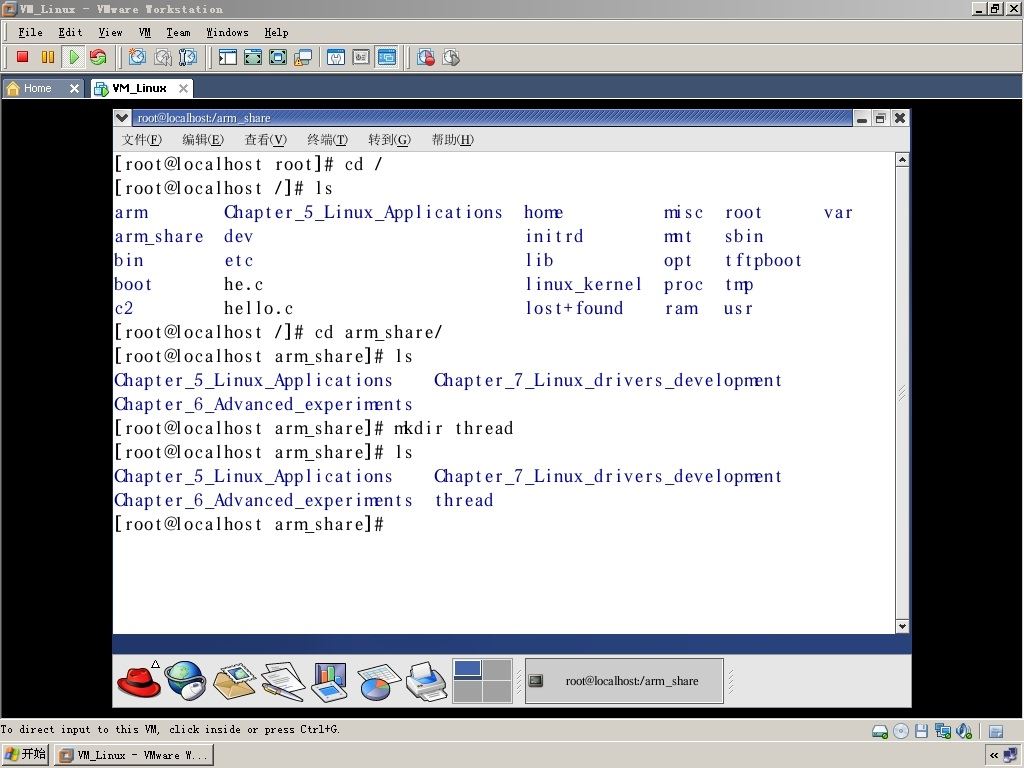
Task: Click the VM_Linux - VMware taskbar button
Action: (x=134, y=756)
